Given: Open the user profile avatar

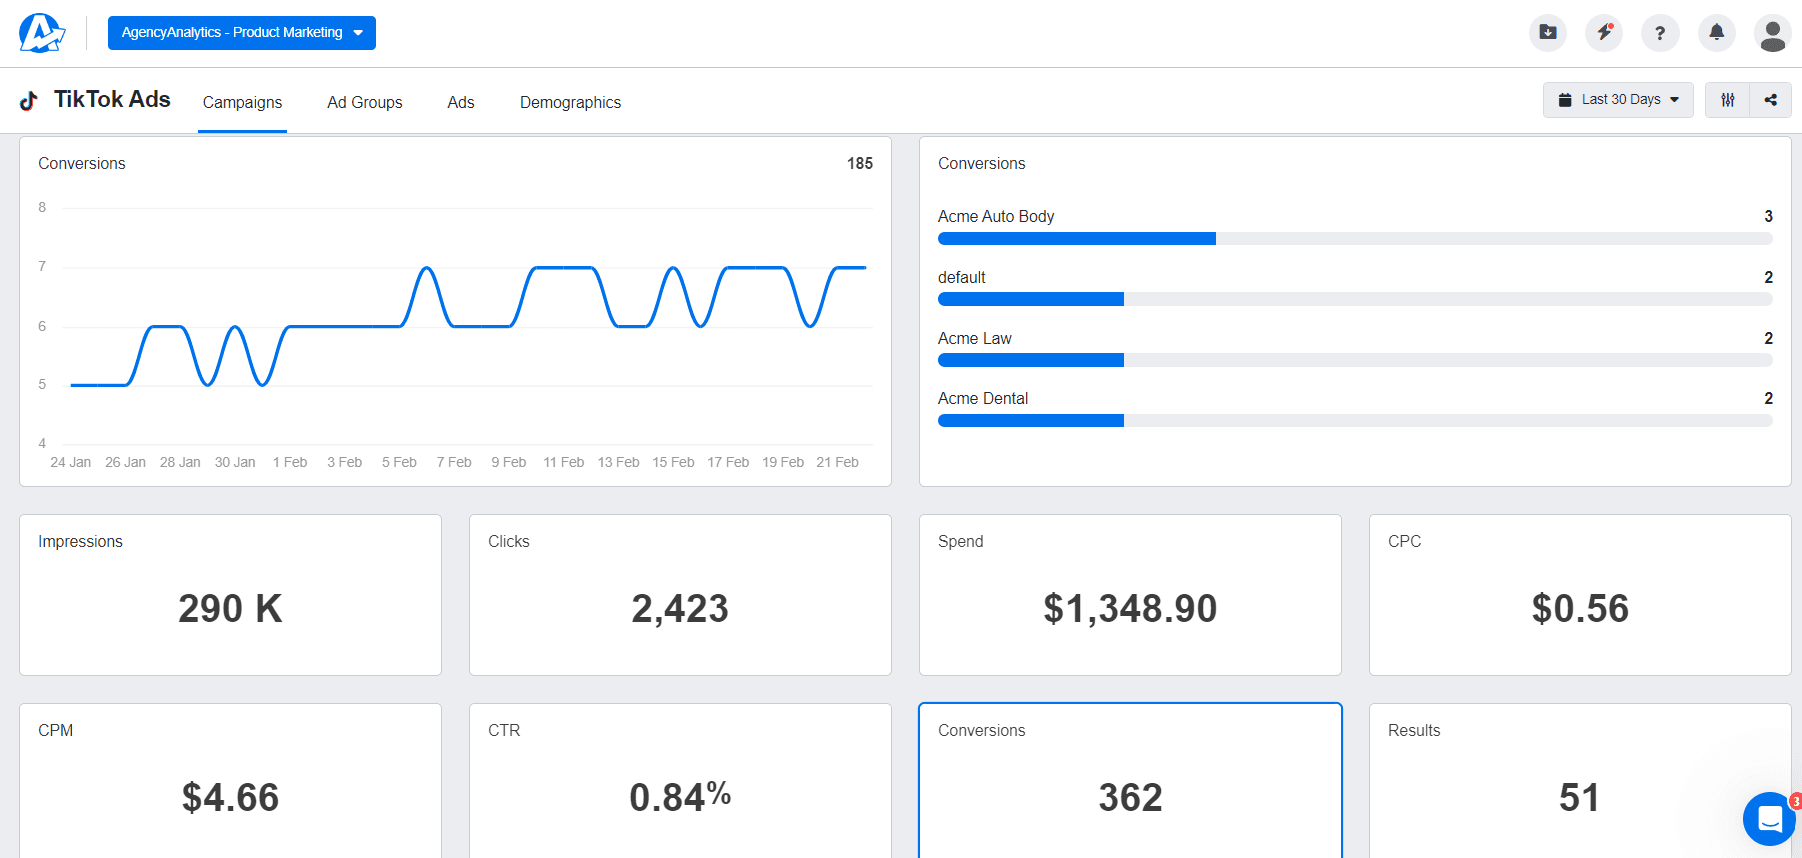Looking at the screenshot, I should click(x=1772, y=34).
